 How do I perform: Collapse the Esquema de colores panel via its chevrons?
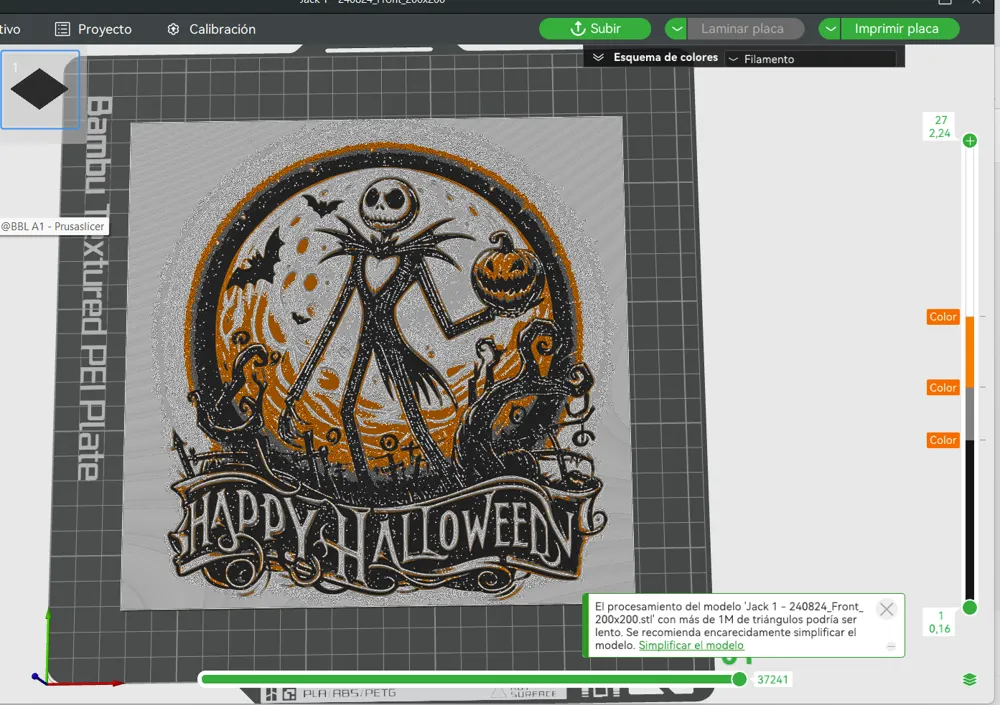point(597,57)
